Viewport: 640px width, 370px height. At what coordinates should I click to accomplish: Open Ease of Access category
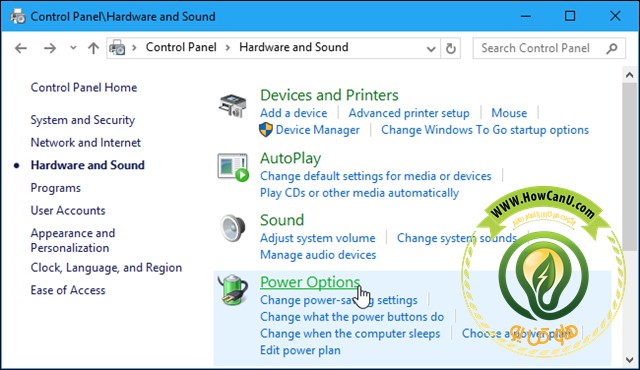[68, 290]
